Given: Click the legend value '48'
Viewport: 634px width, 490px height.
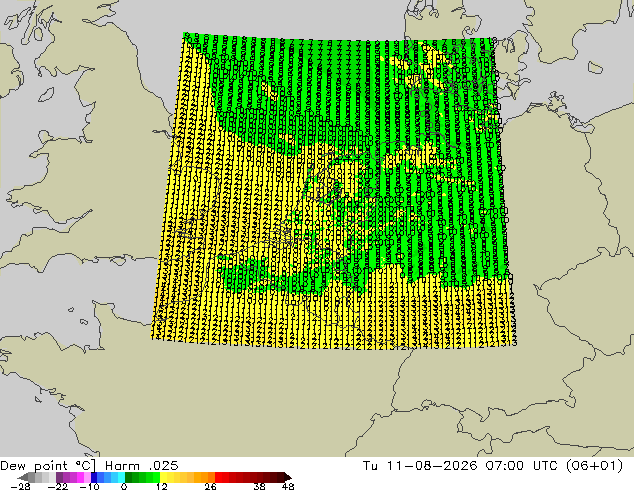Looking at the screenshot, I should point(288,486).
